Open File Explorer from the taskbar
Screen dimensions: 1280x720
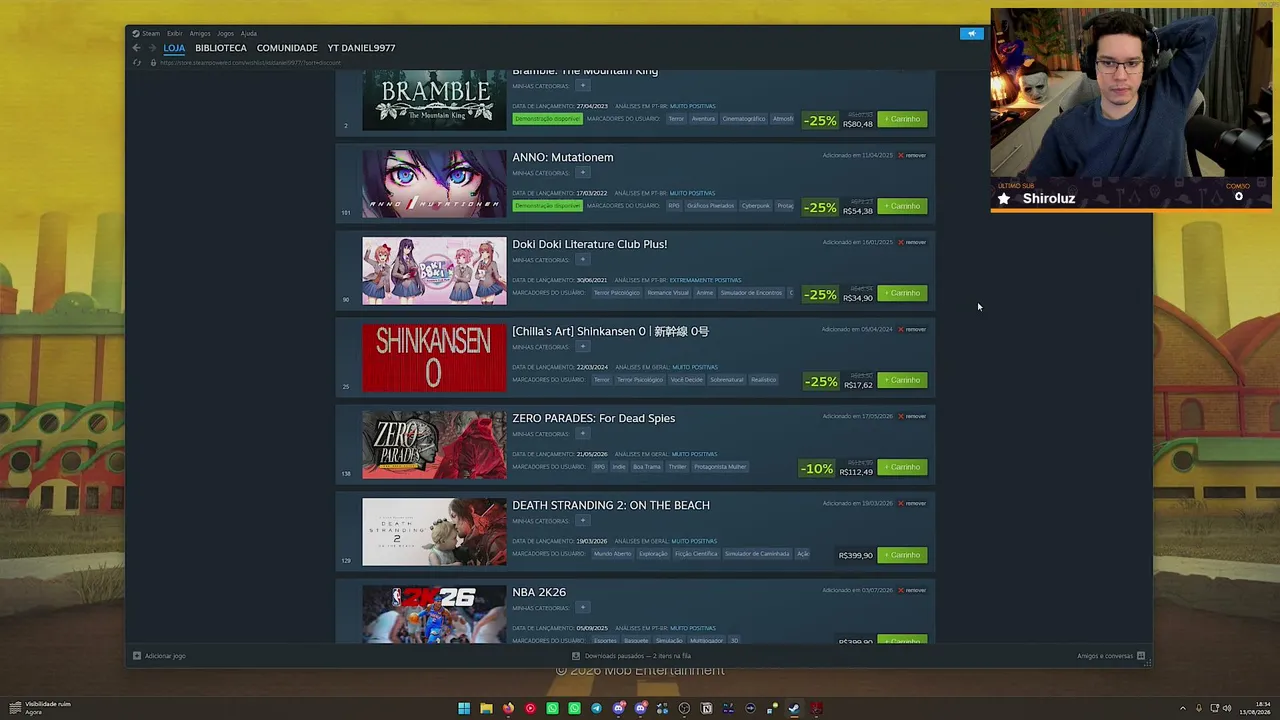pyautogui.click(x=486, y=709)
